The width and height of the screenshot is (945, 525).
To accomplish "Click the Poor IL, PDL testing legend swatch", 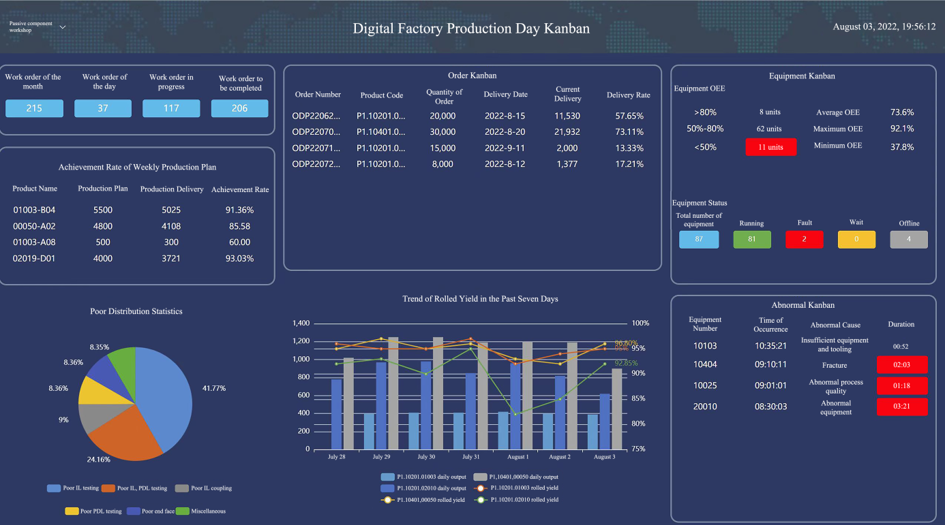I will tap(109, 488).
